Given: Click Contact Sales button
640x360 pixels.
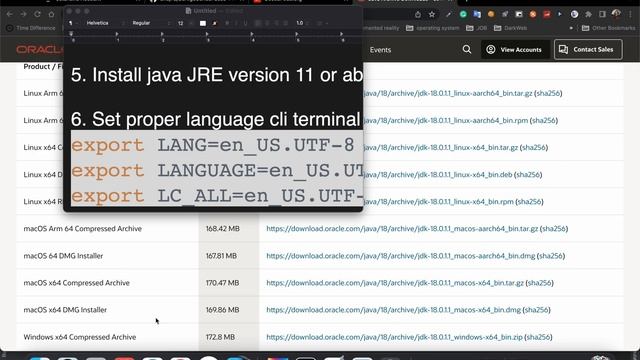Looking at the screenshot, I should (588, 49).
